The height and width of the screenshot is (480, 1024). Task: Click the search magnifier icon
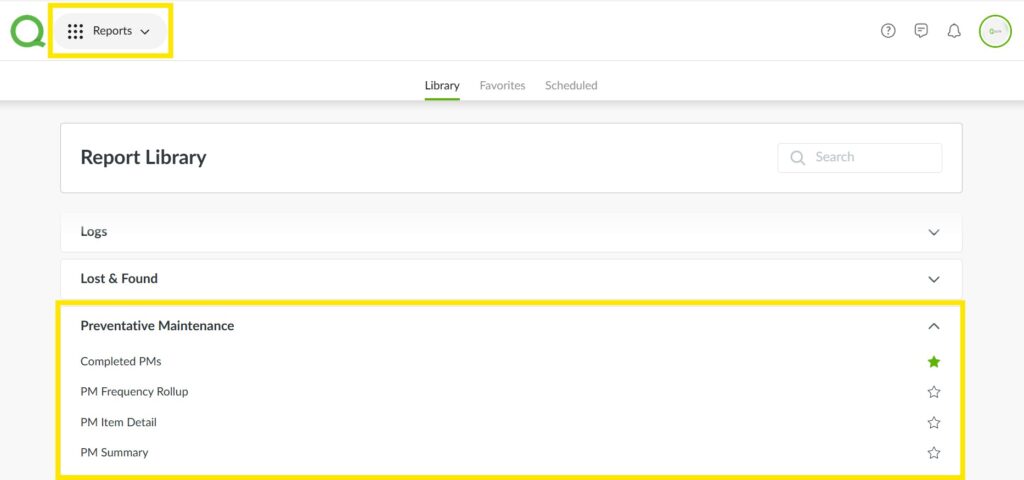click(x=798, y=157)
